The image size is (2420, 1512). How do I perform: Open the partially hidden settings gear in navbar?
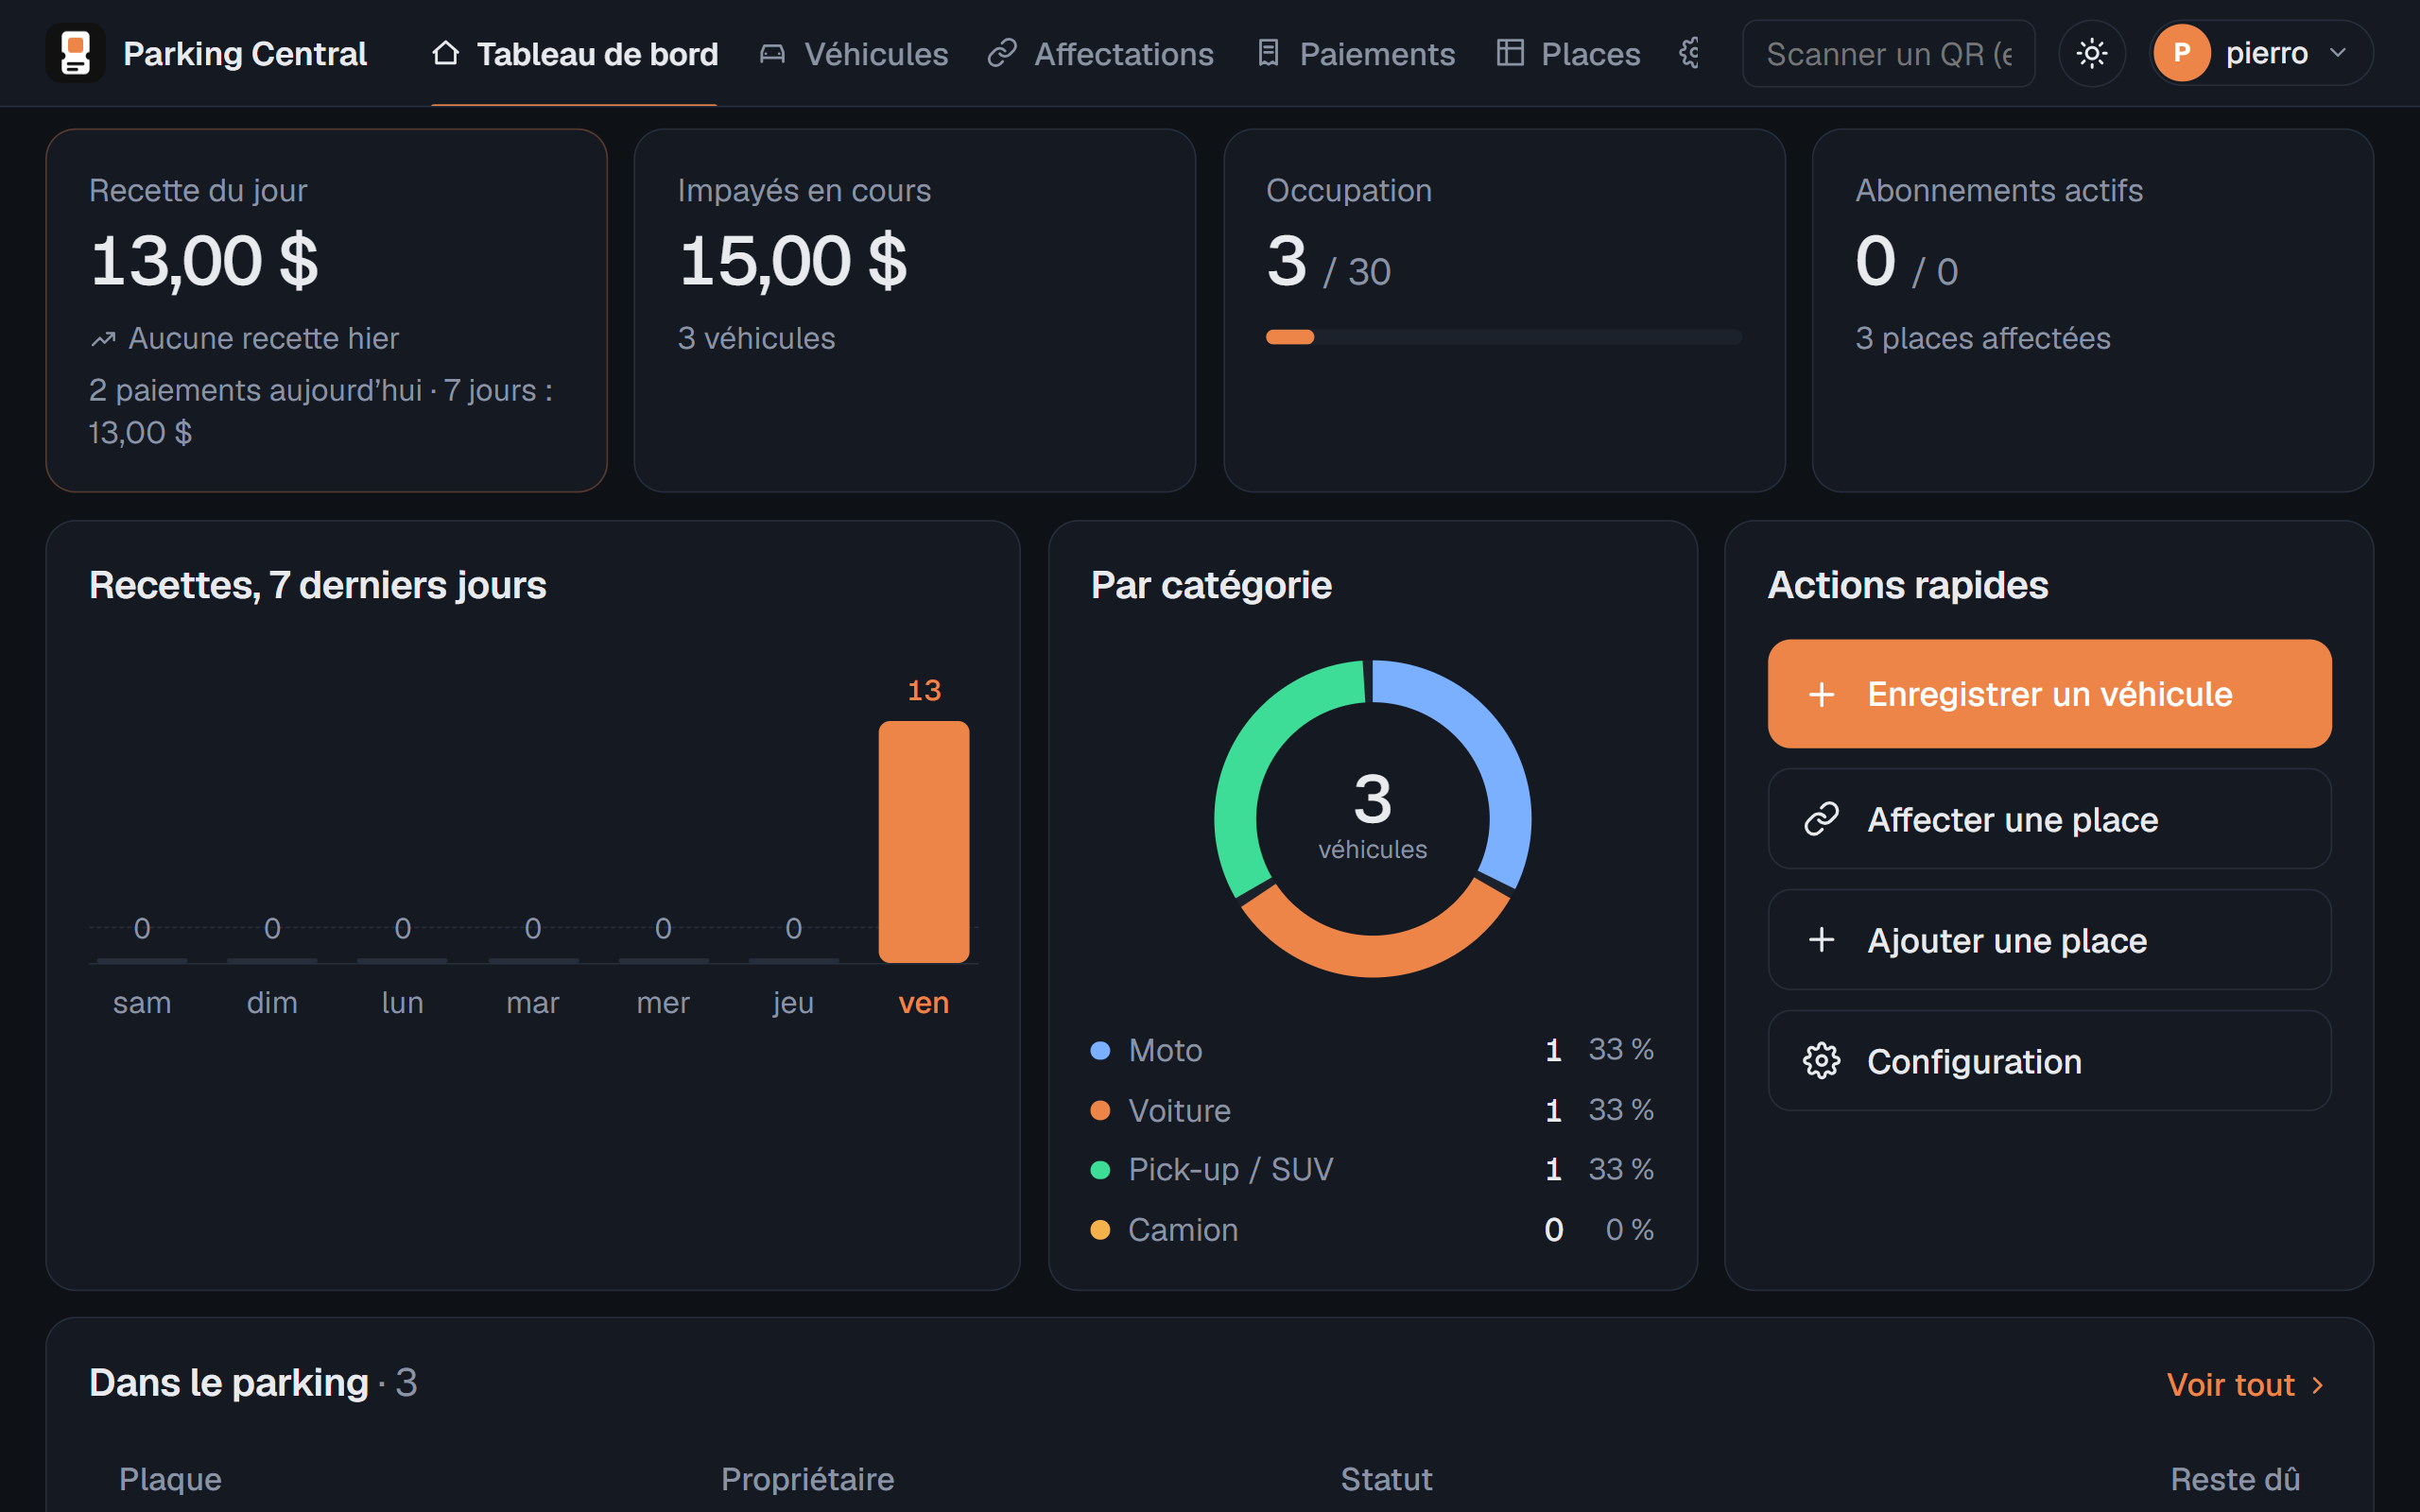pyautogui.click(x=1690, y=53)
